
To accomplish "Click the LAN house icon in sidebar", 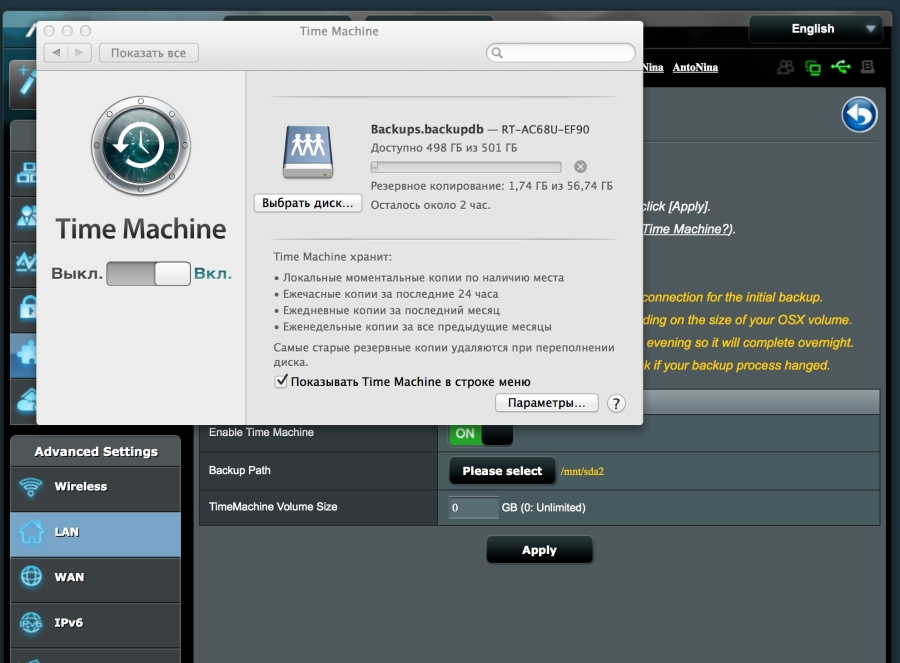I will tap(31, 532).
